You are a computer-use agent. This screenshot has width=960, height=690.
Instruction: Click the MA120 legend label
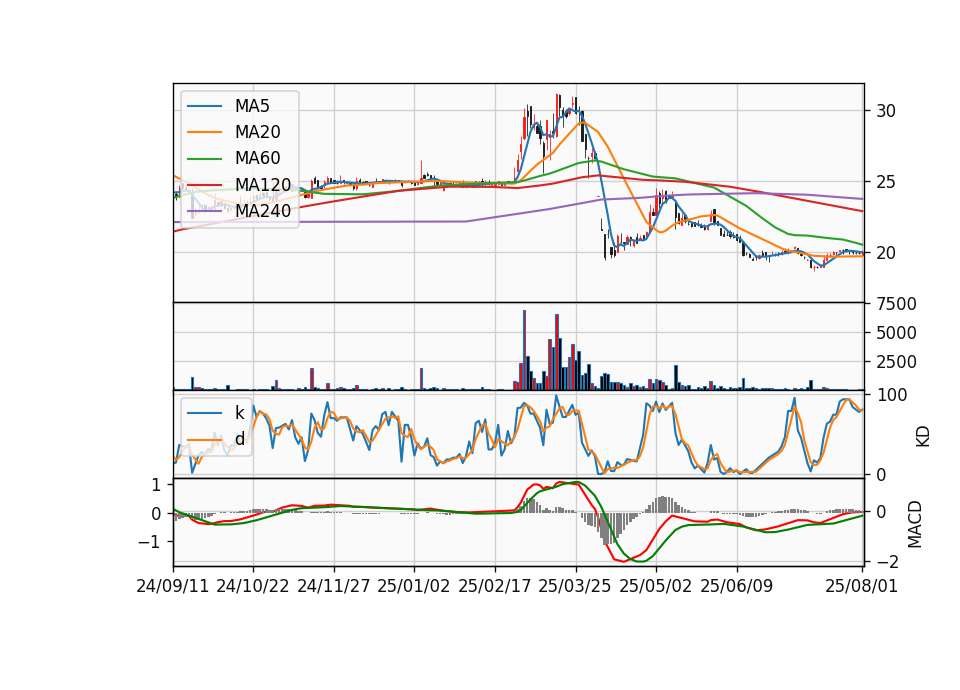click(263, 185)
